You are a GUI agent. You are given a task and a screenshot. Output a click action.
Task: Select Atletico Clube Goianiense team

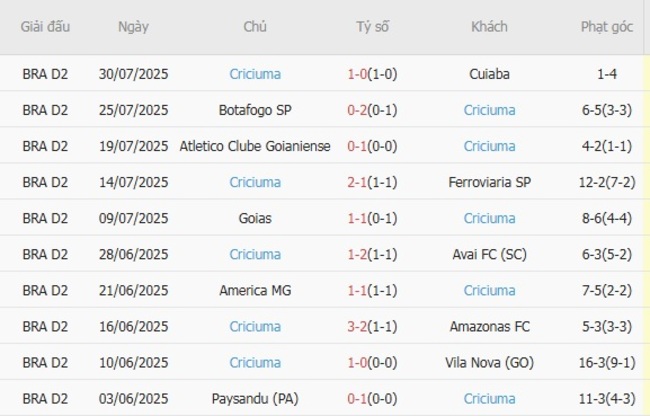(254, 146)
